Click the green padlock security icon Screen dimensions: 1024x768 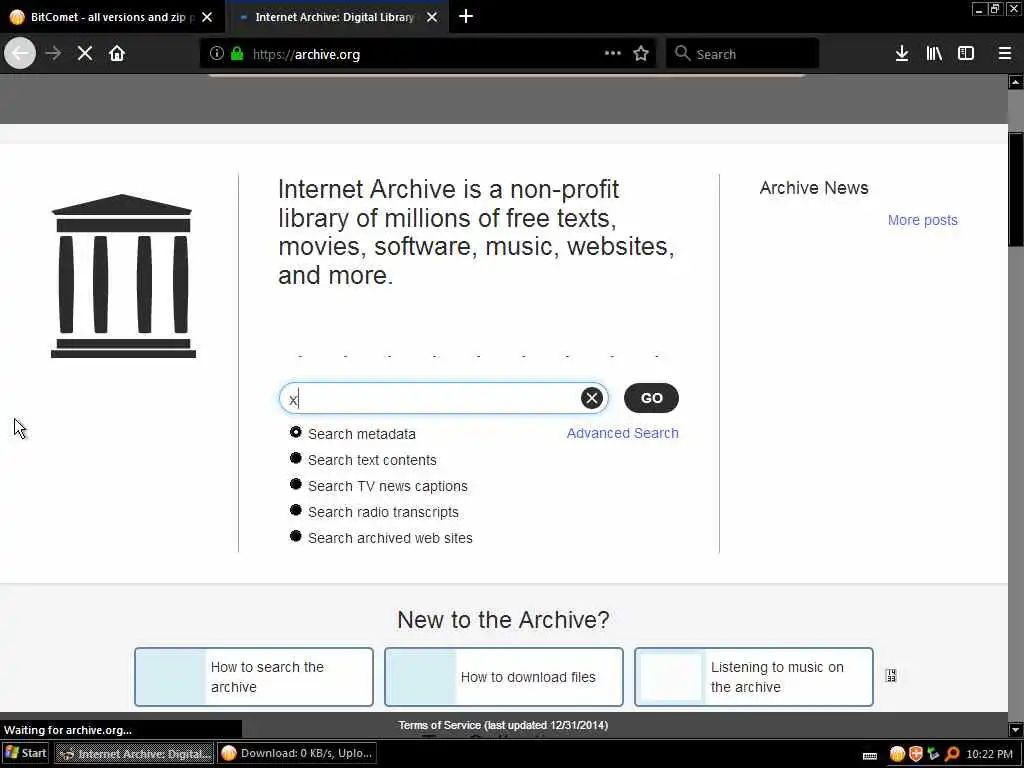(237, 54)
